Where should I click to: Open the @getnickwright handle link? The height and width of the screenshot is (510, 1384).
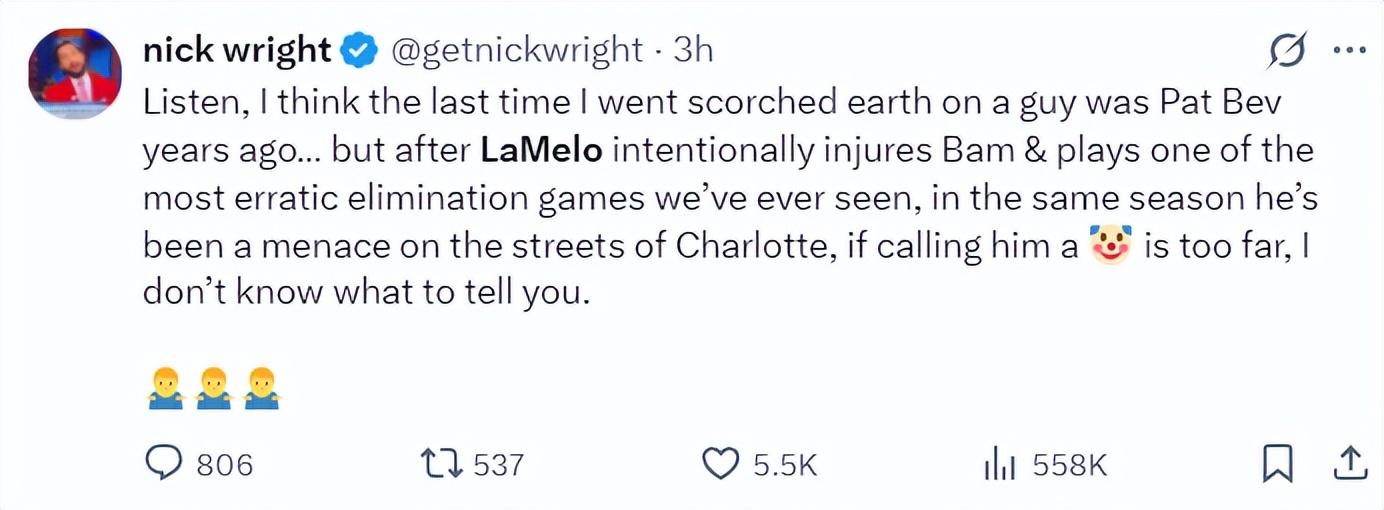point(515,50)
